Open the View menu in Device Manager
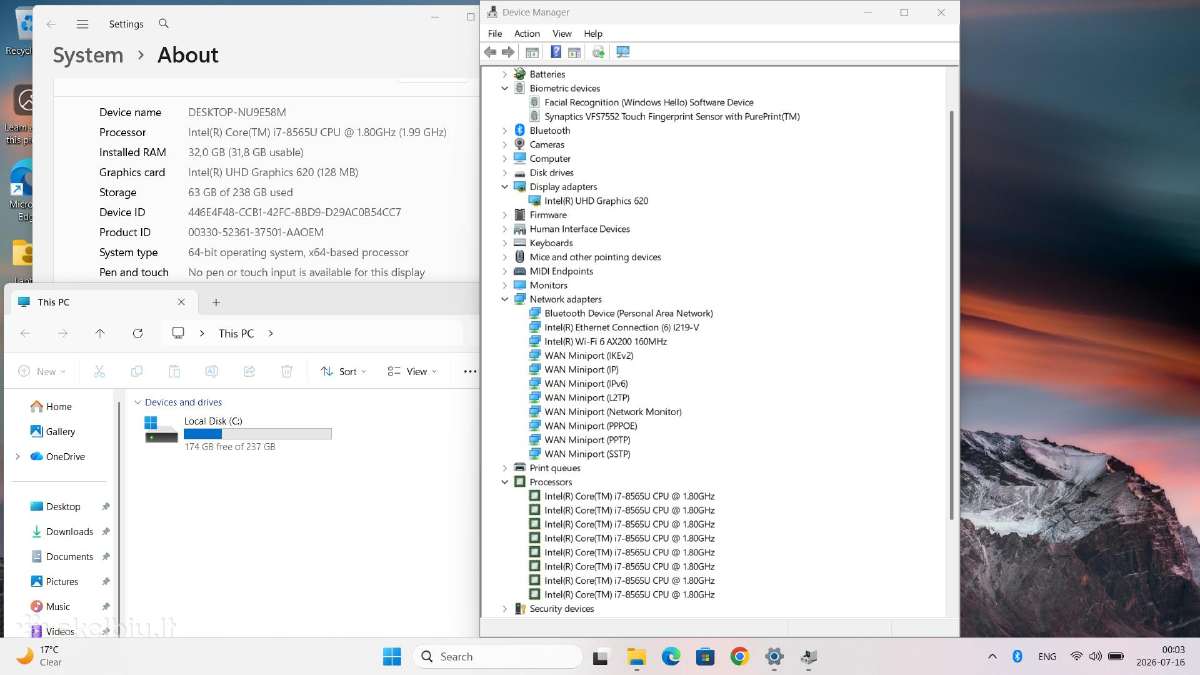The width and height of the screenshot is (1200, 675). [562, 33]
